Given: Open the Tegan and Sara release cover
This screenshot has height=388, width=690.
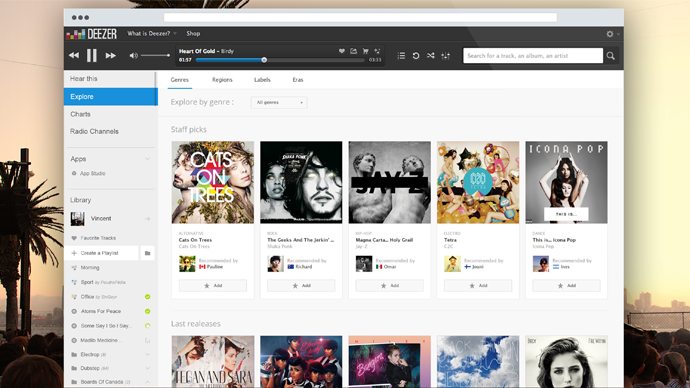Looking at the screenshot, I should pyautogui.click(x=213, y=362).
